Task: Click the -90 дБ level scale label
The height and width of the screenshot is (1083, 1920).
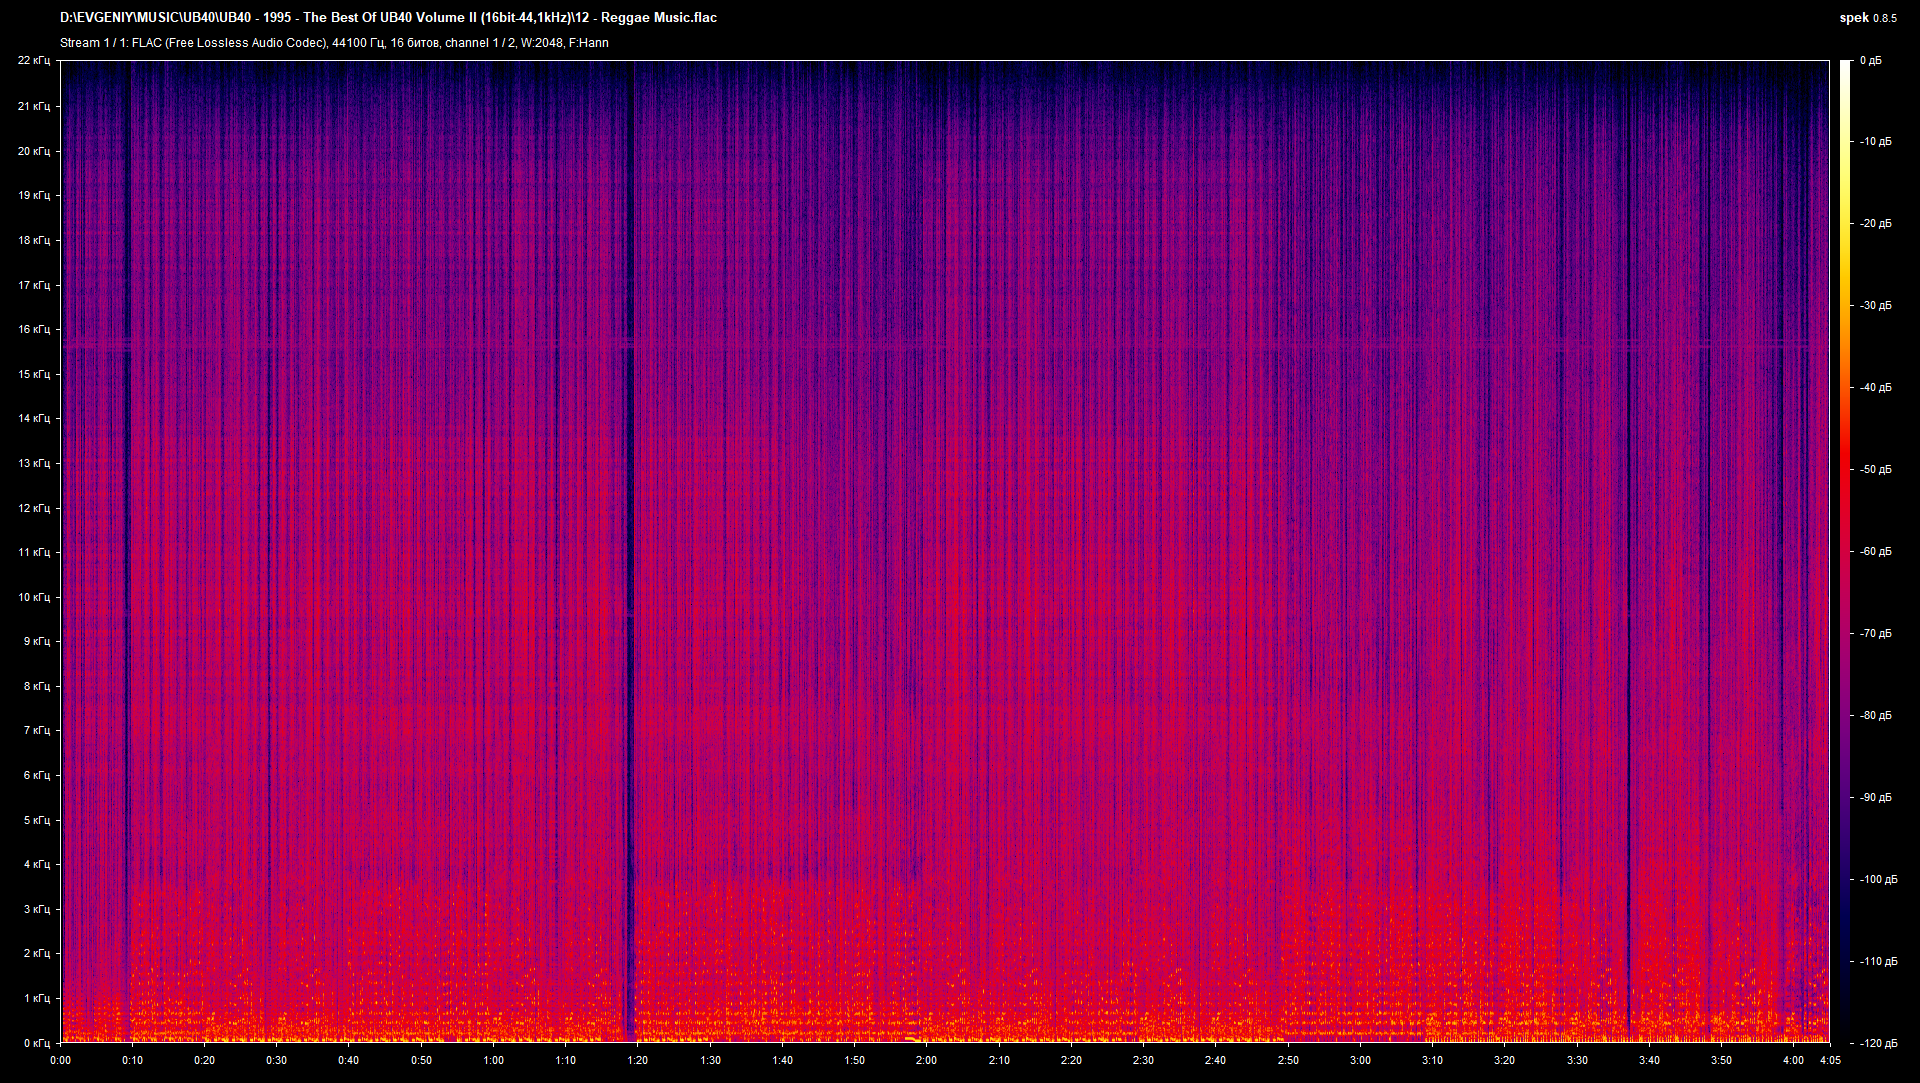Action: pyautogui.click(x=1876, y=798)
